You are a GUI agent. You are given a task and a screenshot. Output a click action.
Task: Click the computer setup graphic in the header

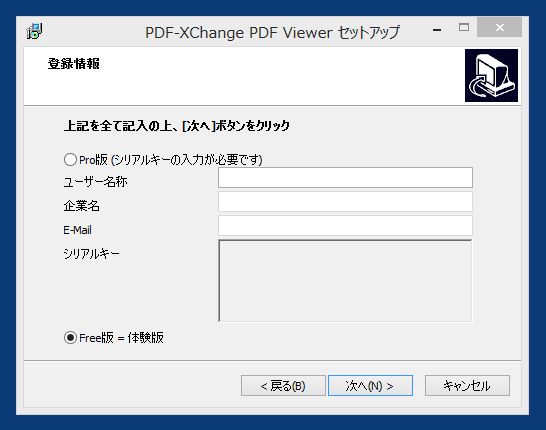tap(491, 76)
